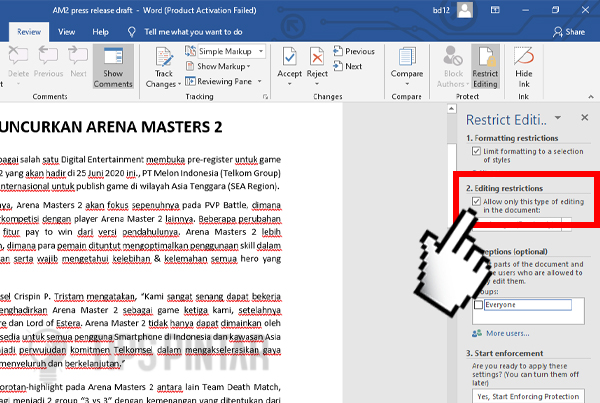Open the Accept dropdown arrow
The height and width of the screenshot is (403, 600).
[289, 83]
